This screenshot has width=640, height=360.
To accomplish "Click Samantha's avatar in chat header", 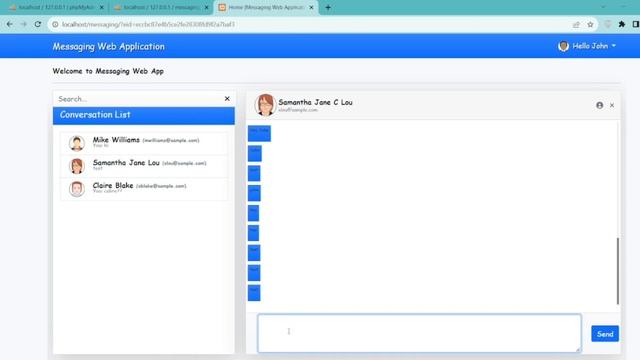I will pos(265,105).
